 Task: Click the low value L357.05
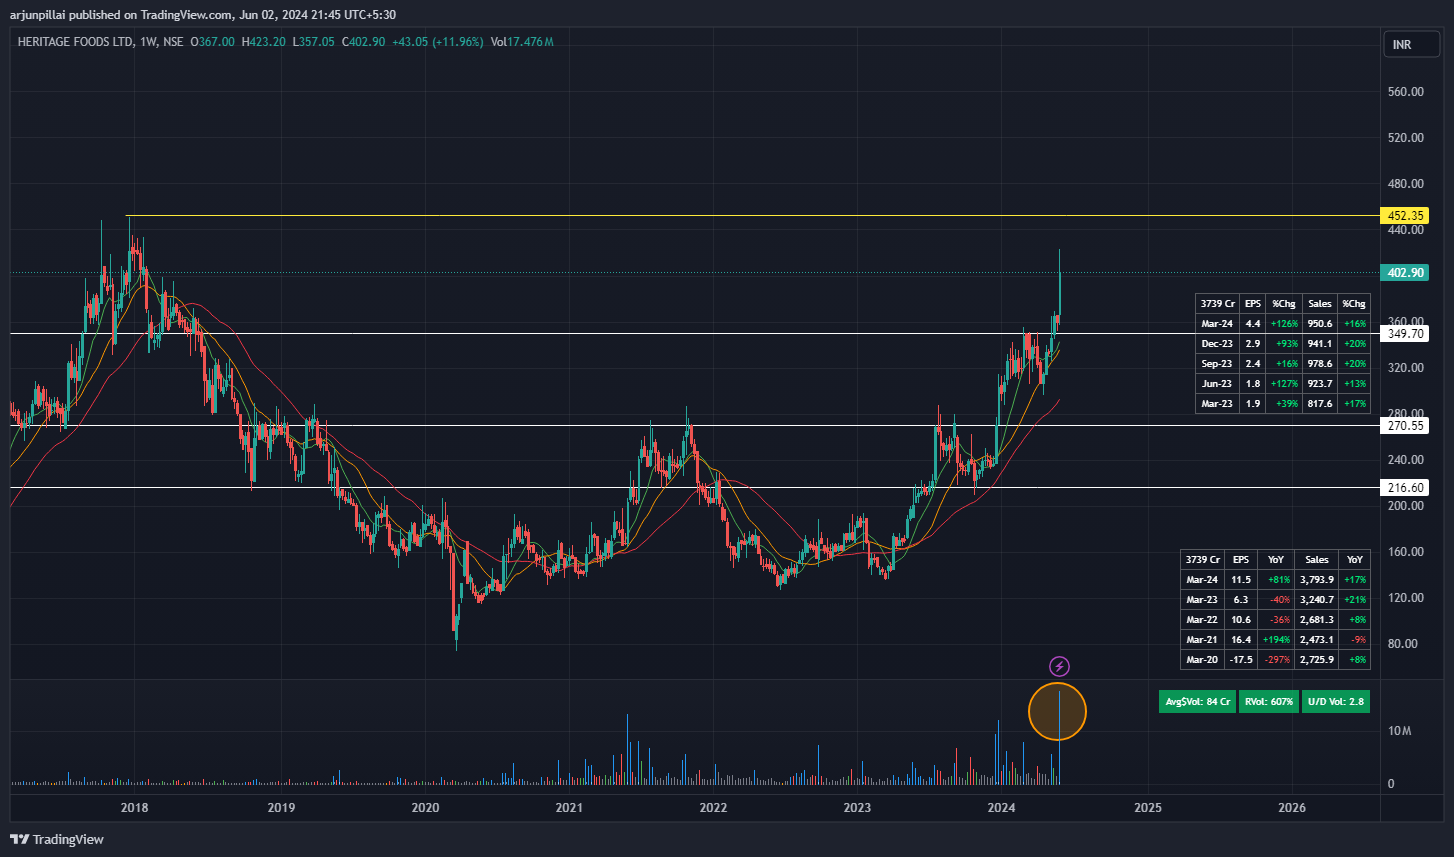(313, 42)
